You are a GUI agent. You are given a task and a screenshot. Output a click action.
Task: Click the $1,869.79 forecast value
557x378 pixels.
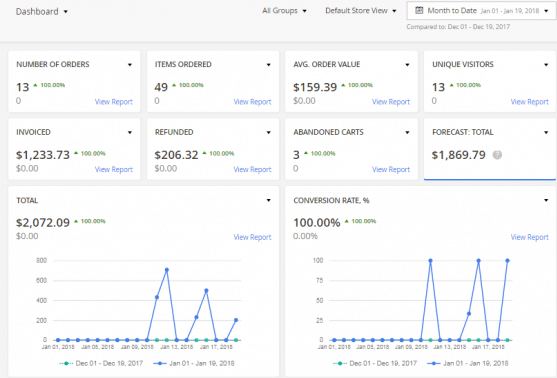458,155
